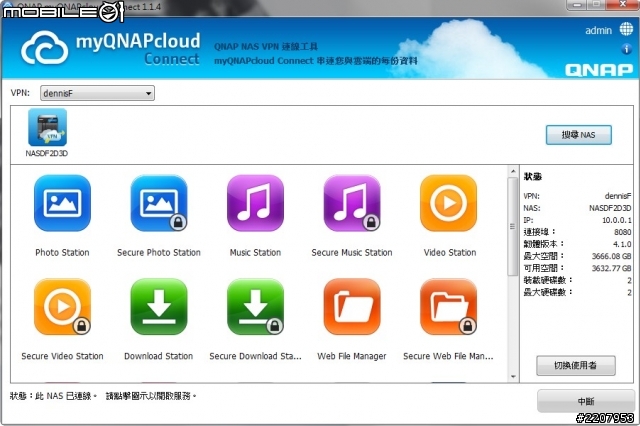Click the 中斷 disconnect button

pos(586,402)
